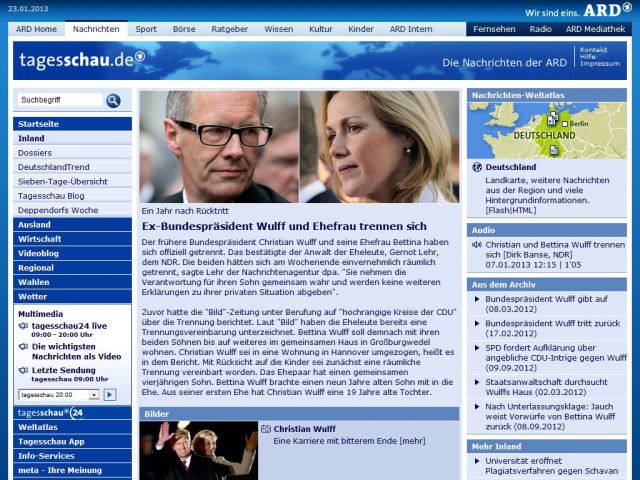Open the Regional section
This screenshot has height=480, width=640.
pyautogui.click(x=73, y=268)
